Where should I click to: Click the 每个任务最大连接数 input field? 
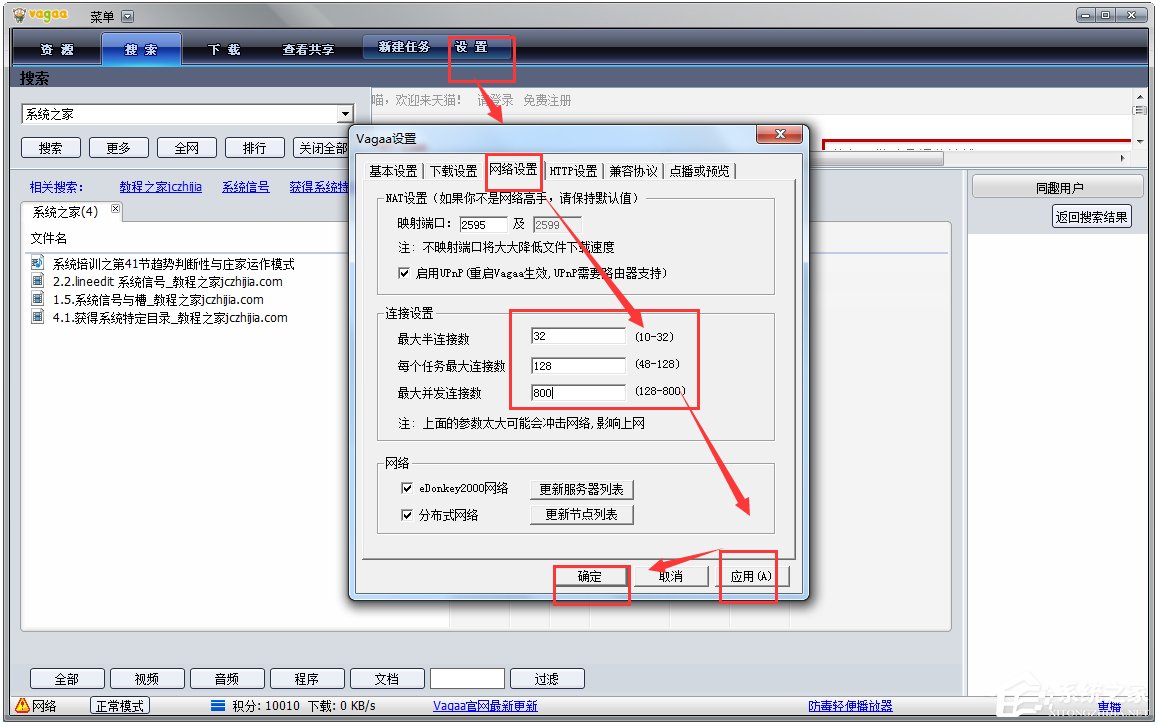(x=578, y=365)
